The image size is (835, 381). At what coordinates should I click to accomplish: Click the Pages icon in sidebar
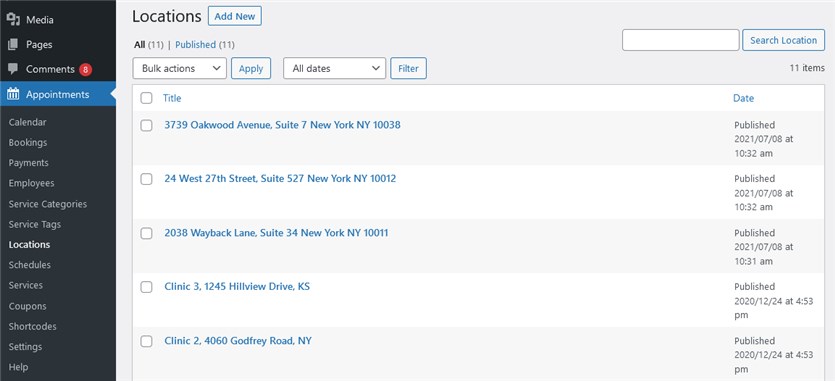(x=13, y=45)
